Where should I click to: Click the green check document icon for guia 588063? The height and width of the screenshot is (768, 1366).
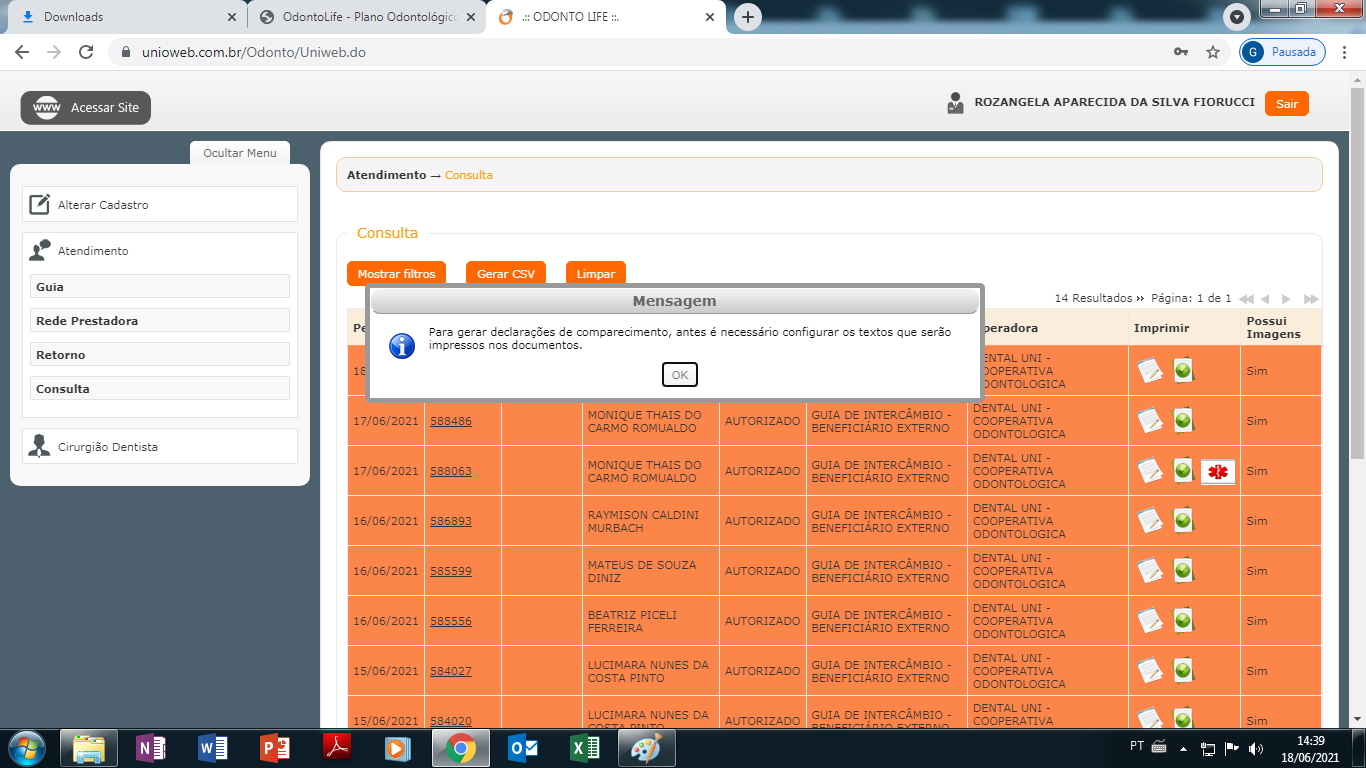pyautogui.click(x=1183, y=471)
